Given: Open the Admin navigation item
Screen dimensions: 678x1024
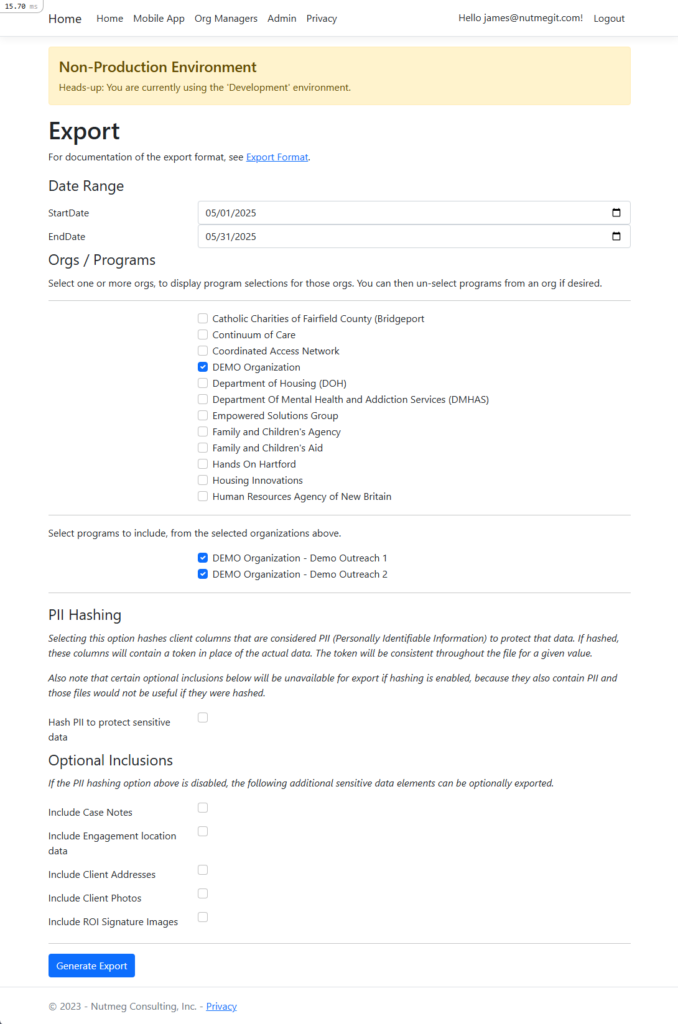Looking at the screenshot, I should pyautogui.click(x=282, y=18).
